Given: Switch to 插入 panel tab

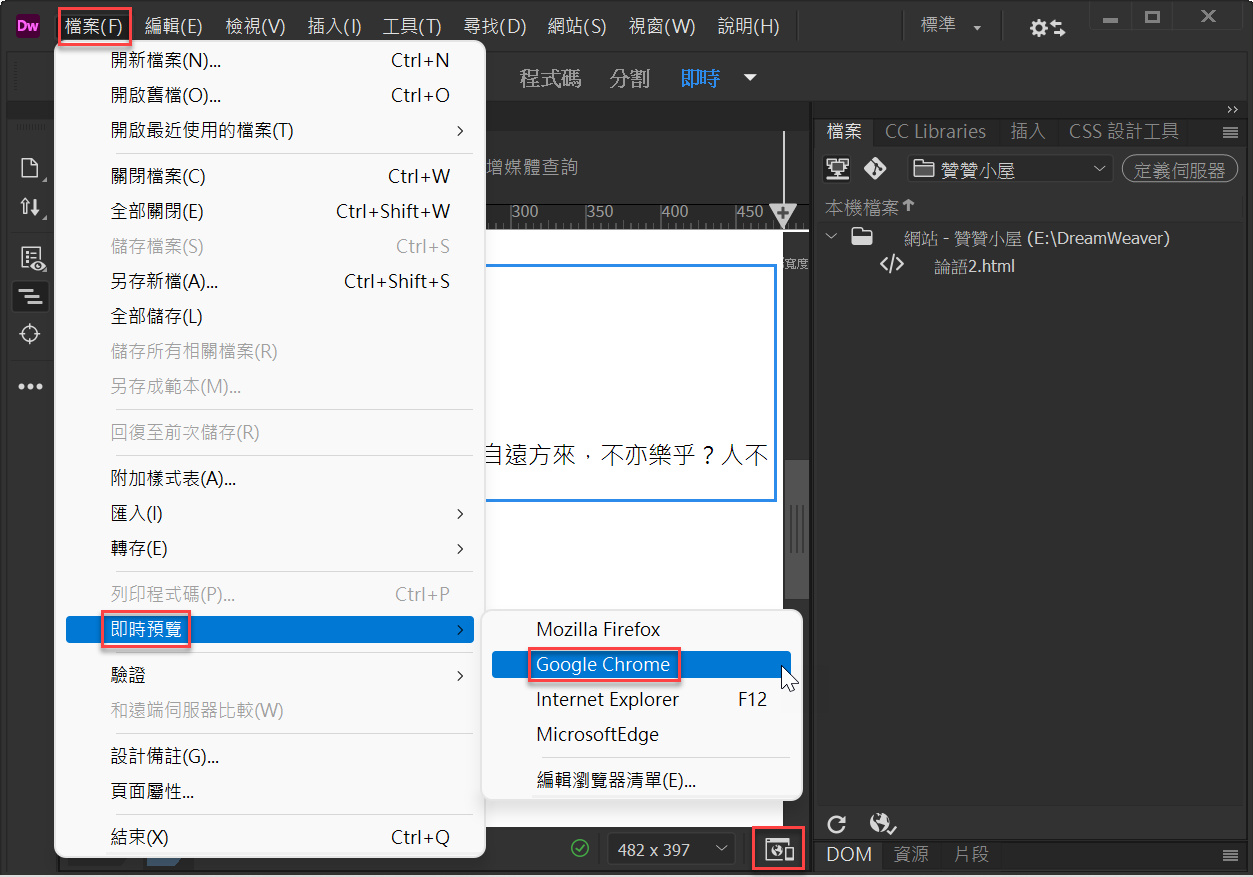Looking at the screenshot, I should point(1027,131).
